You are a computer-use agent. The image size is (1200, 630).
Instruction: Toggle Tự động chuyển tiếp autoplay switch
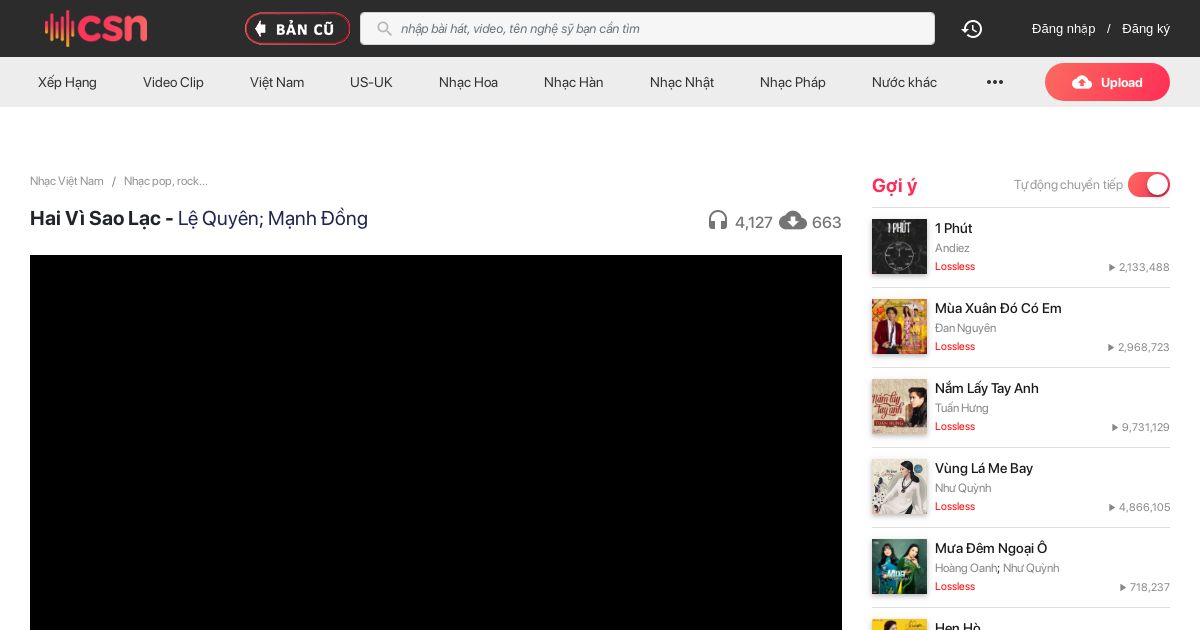pos(1149,185)
